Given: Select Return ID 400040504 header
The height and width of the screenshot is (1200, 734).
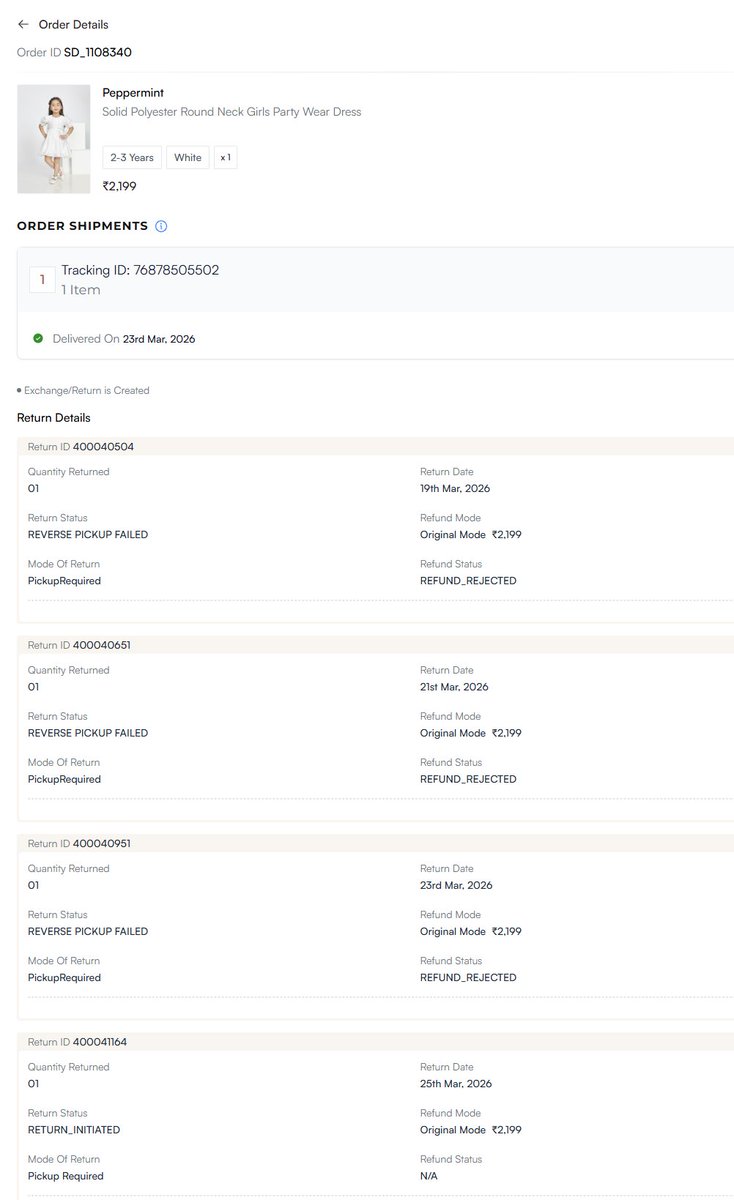Looking at the screenshot, I should click(x=376, y=447).
